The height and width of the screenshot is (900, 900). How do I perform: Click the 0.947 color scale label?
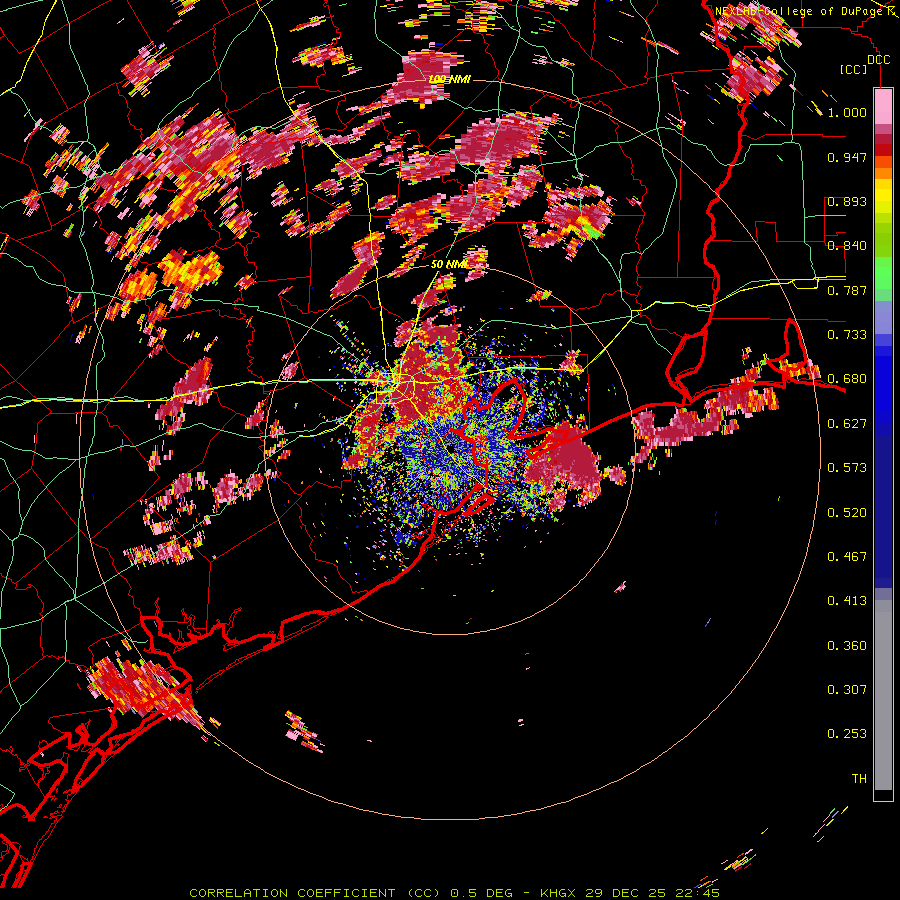coord(847,157)
